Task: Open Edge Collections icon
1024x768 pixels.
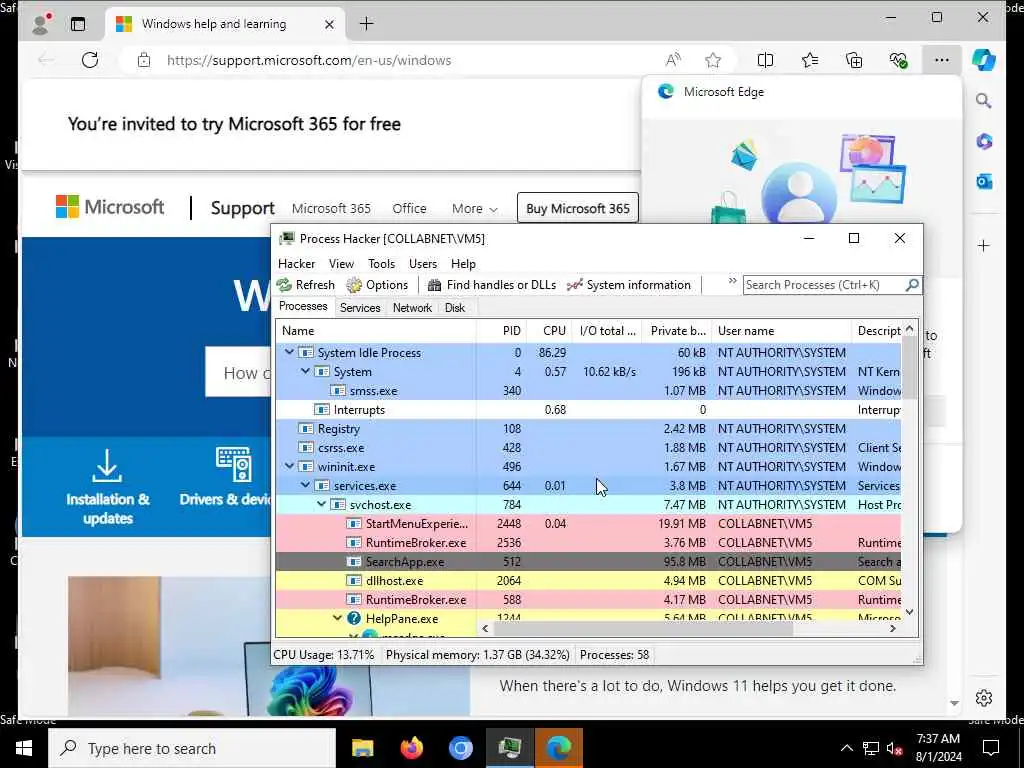Action: (x=854, y=60)
